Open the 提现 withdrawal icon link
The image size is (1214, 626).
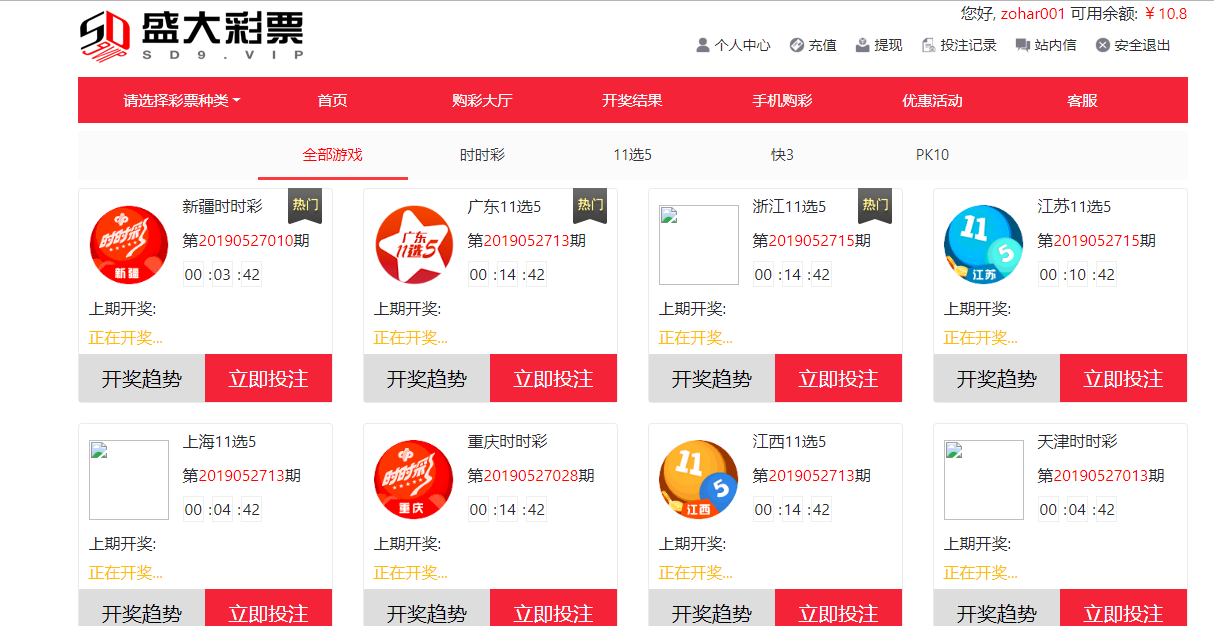click(x=863, y=45)
